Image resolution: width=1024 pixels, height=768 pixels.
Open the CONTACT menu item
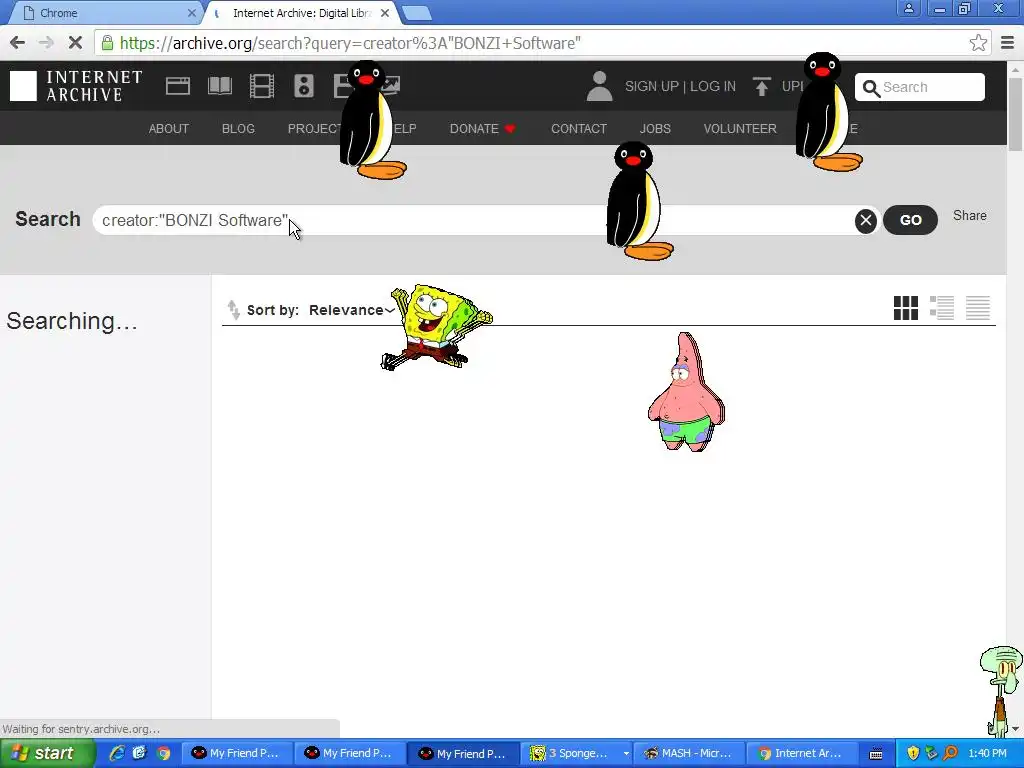579,129
